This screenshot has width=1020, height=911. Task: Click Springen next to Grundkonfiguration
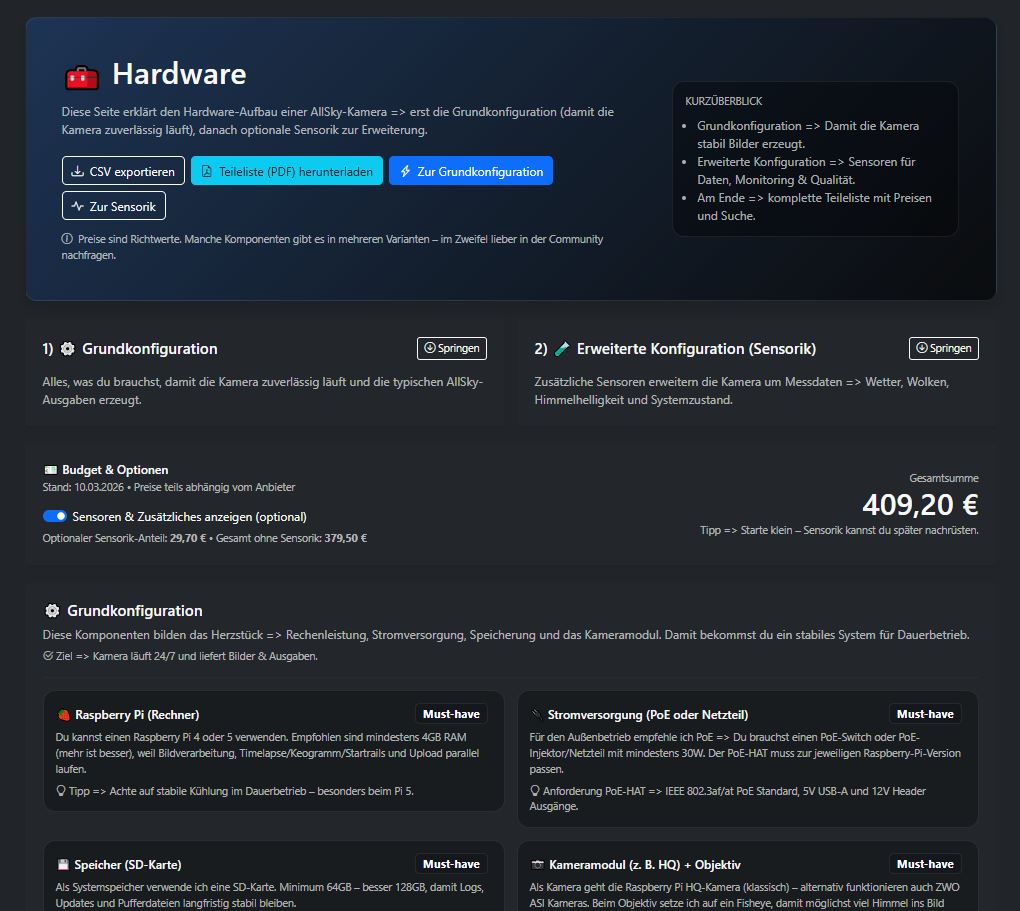[x=452, y=348]
